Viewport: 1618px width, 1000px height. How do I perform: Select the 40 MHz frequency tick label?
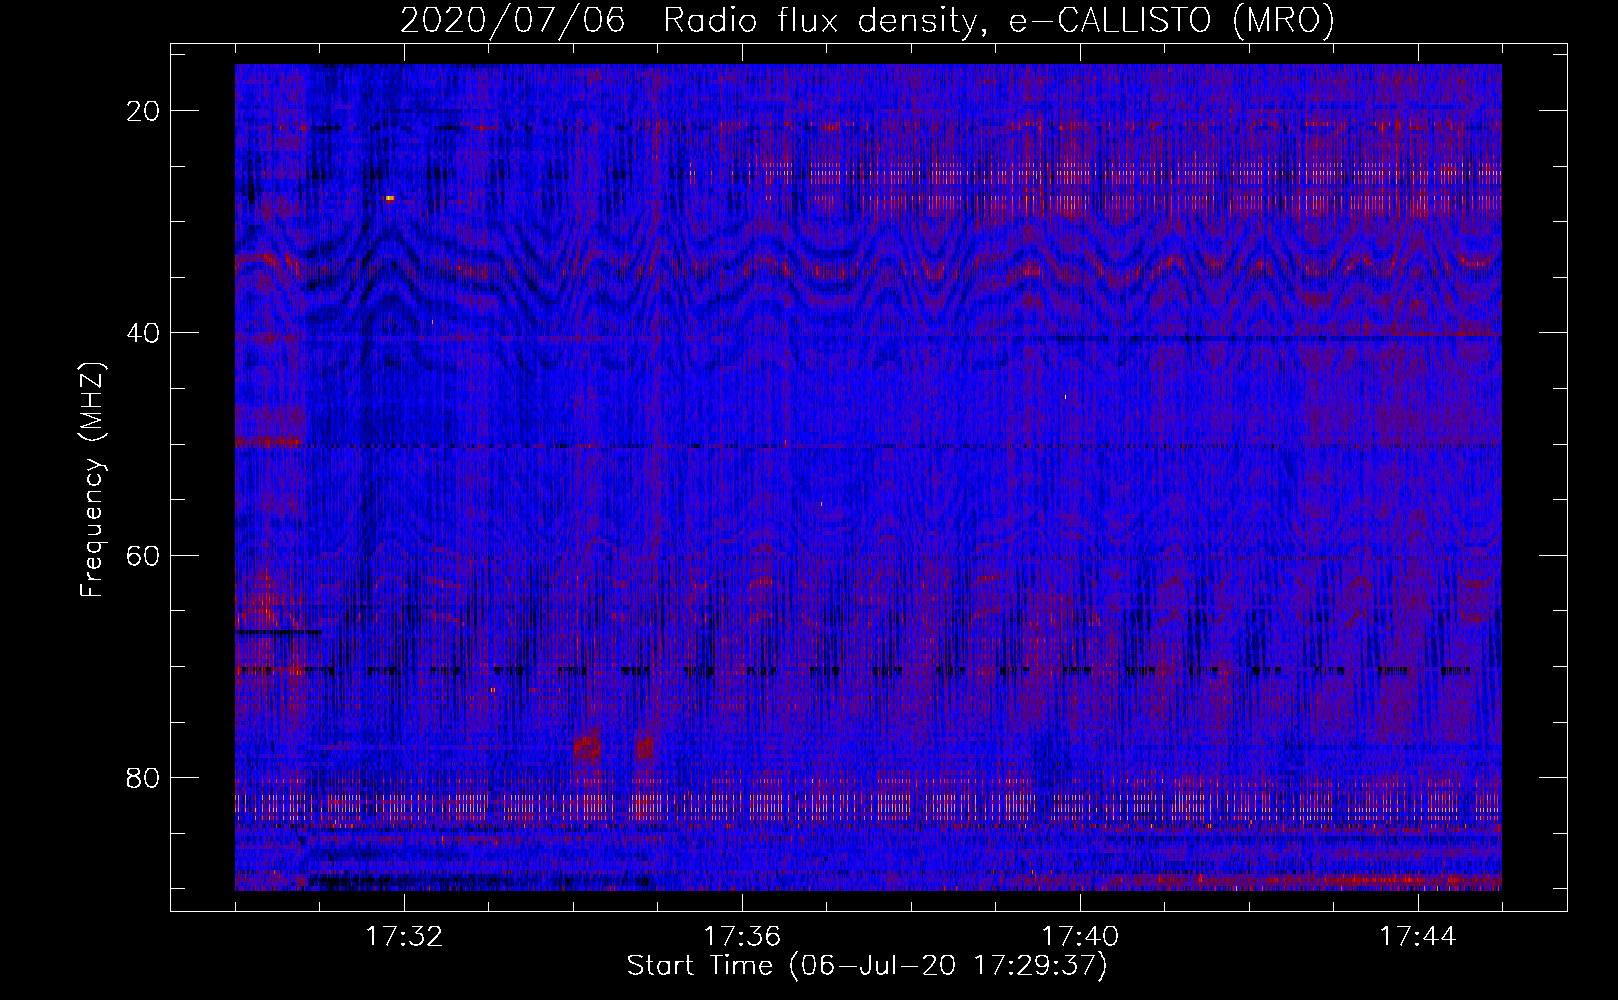[144, 332]
